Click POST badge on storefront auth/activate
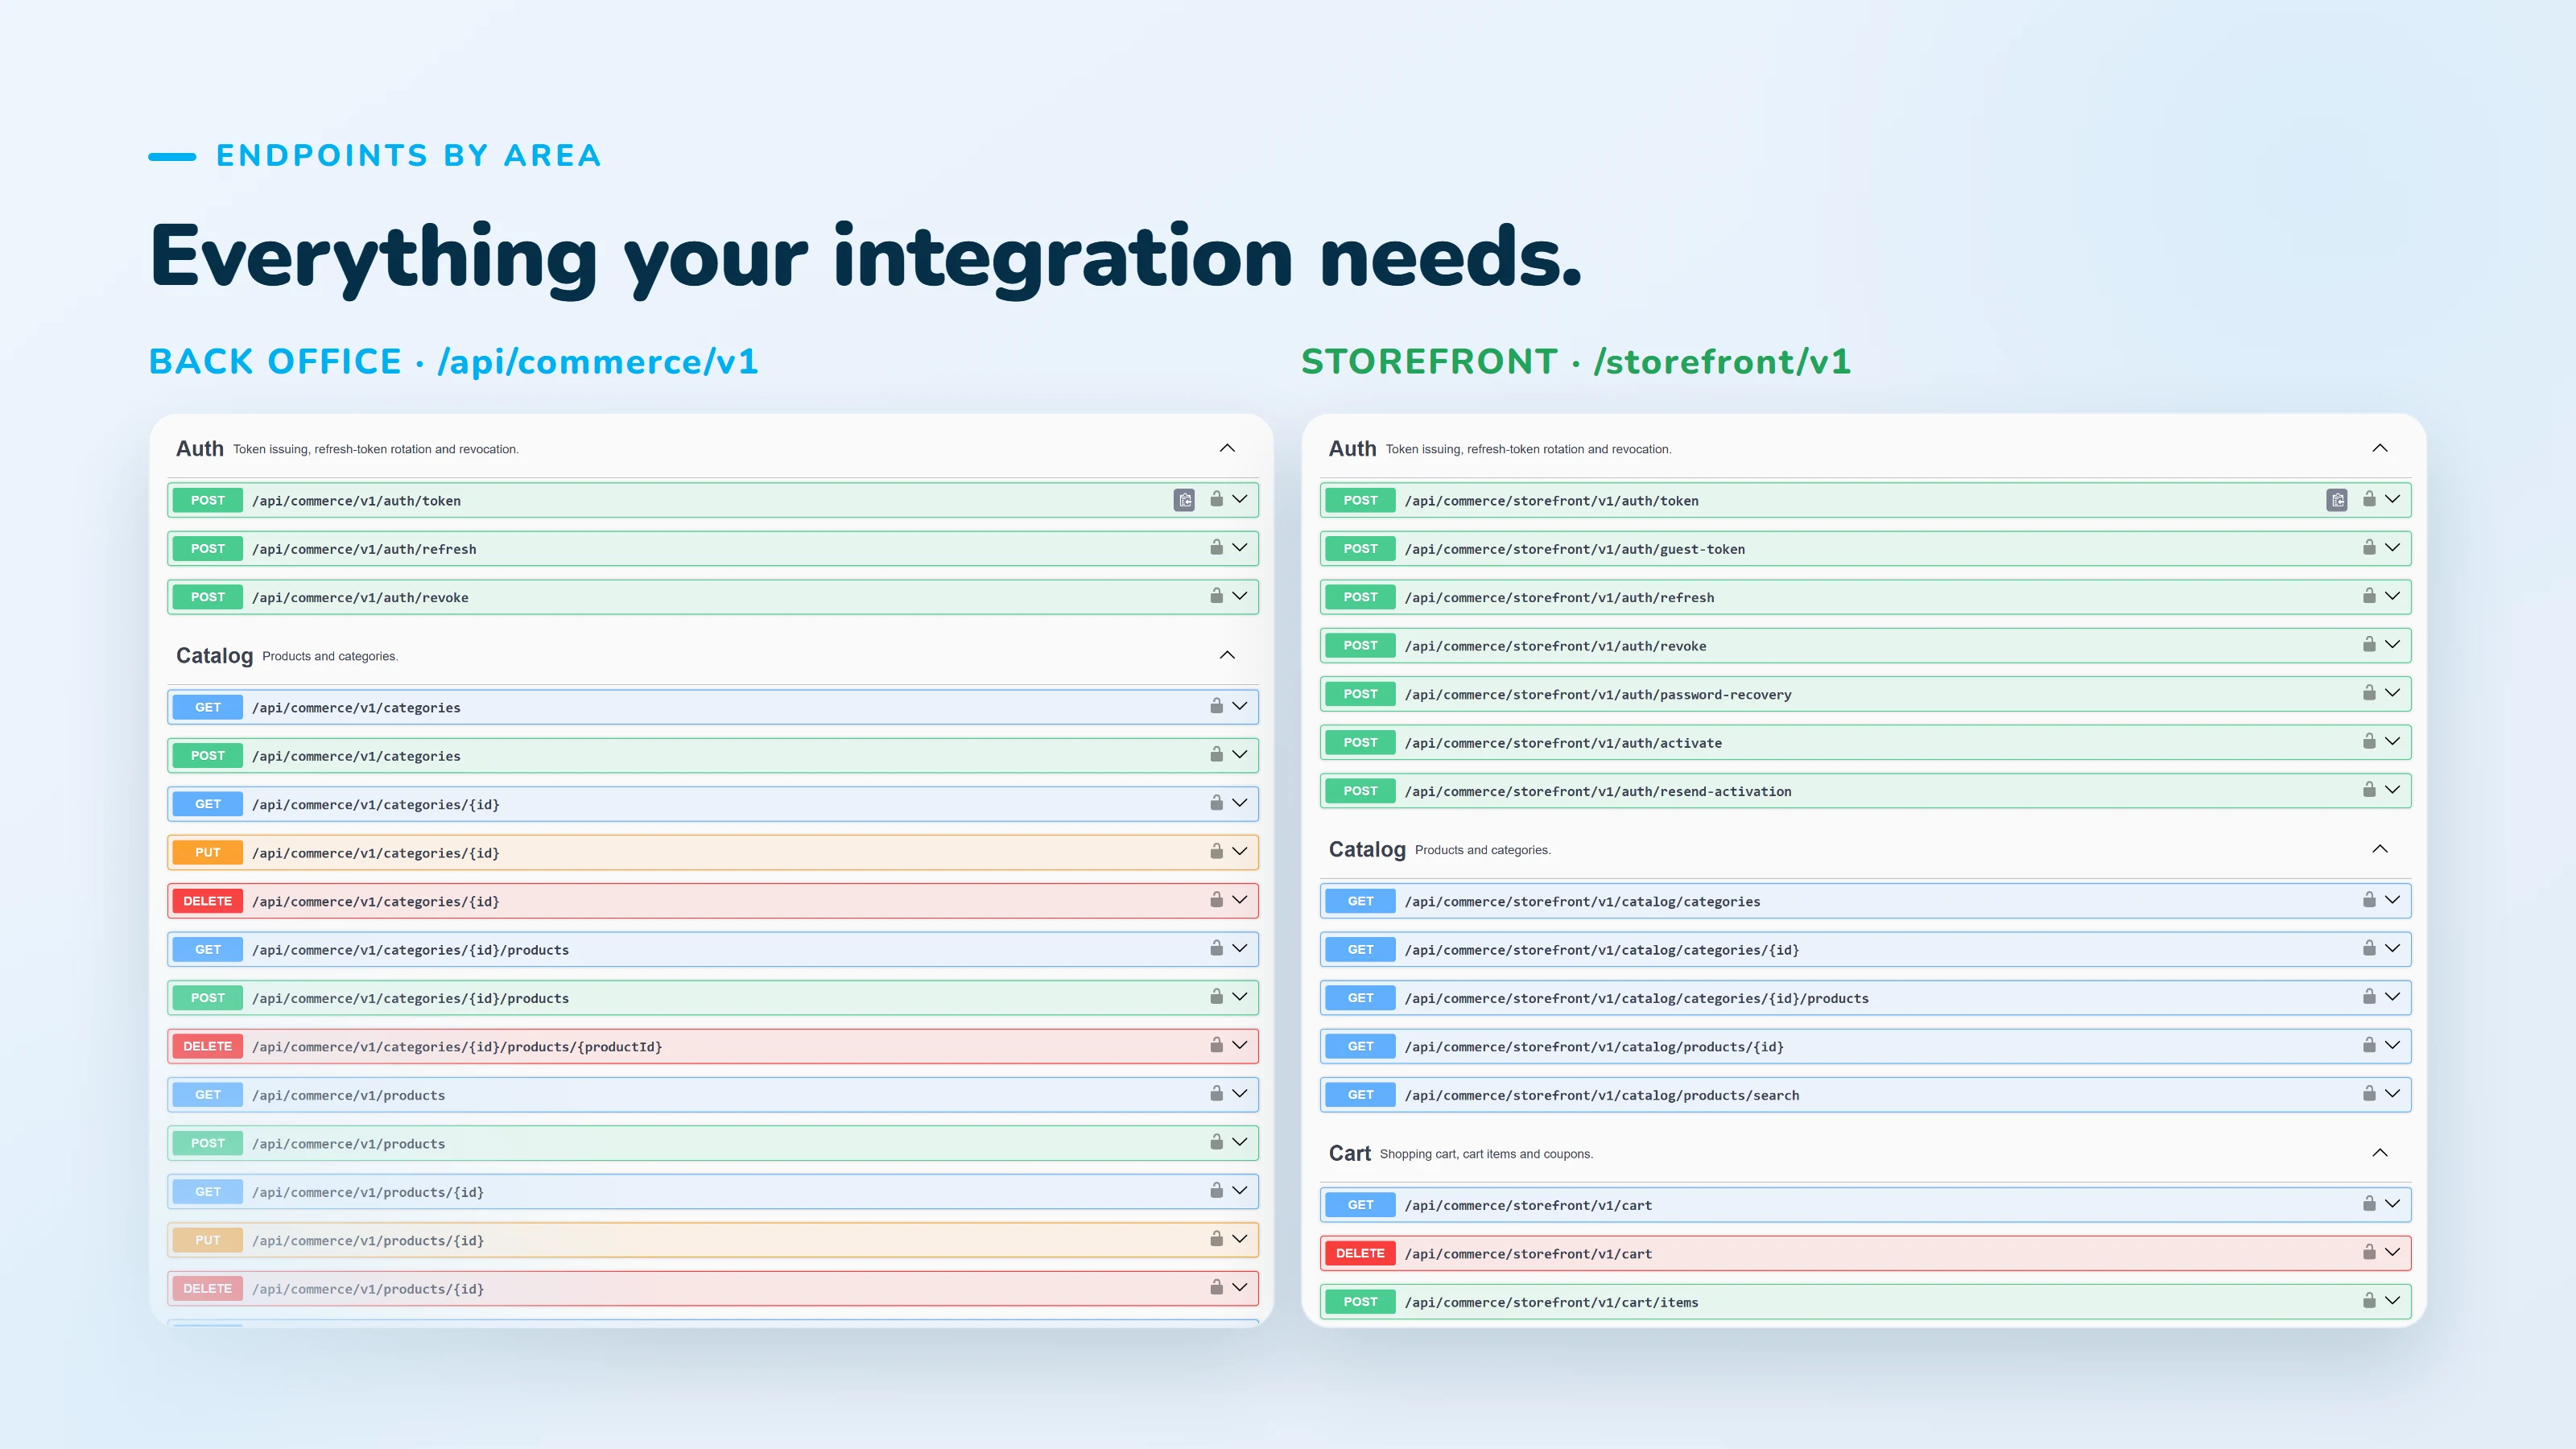This screenshot has width=2576, height=1449. (x=1360, y=742)
